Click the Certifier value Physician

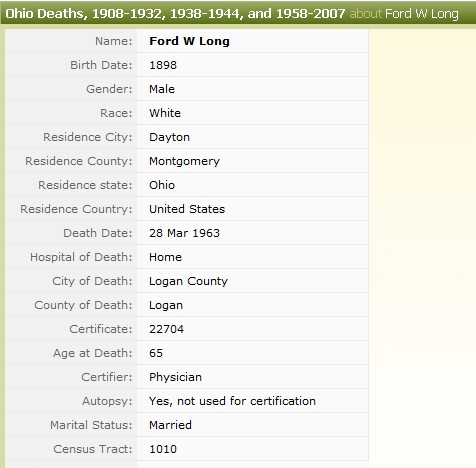point(176,378)
